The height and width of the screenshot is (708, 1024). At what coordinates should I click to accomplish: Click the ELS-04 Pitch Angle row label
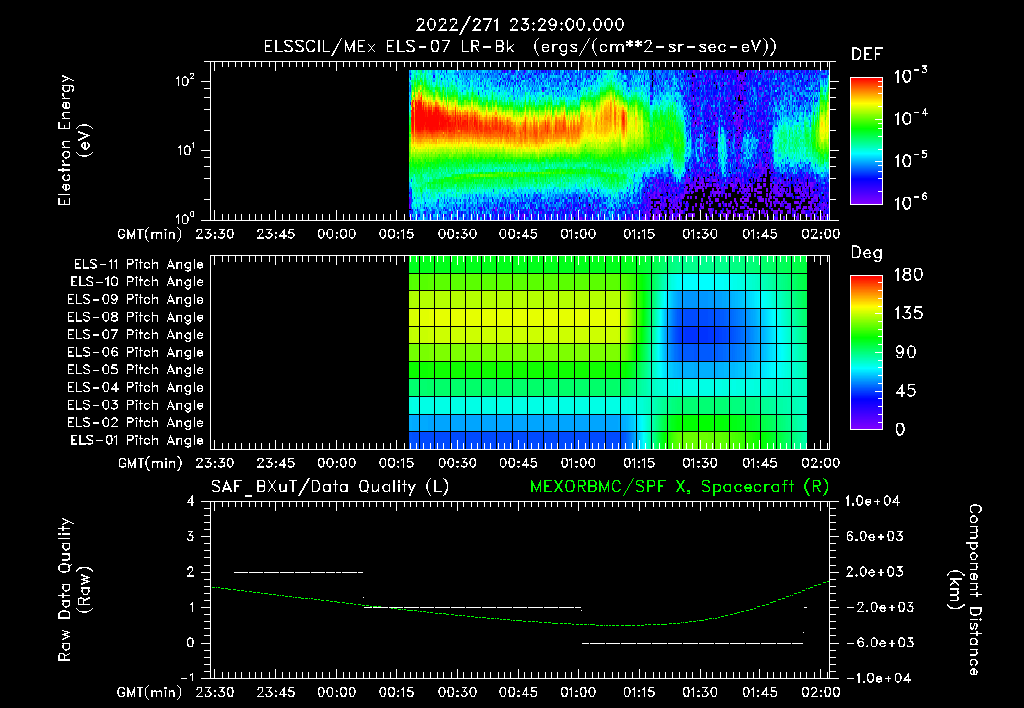pos(136,387)
